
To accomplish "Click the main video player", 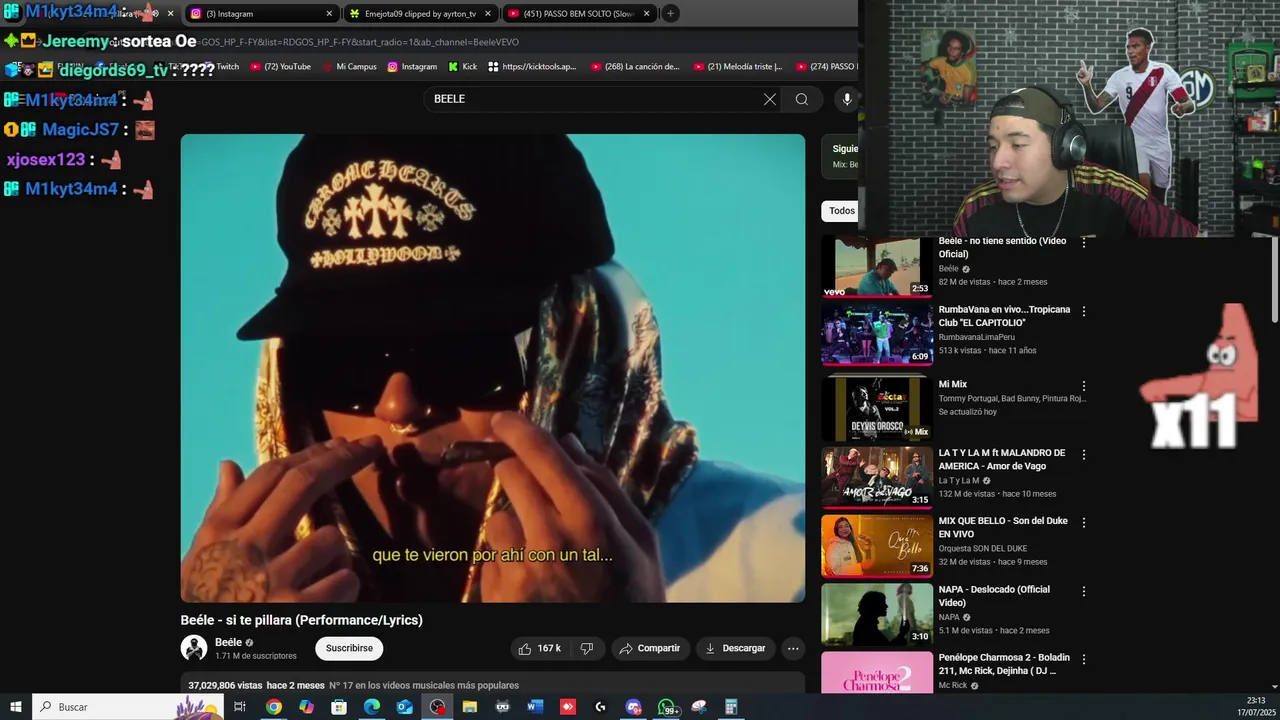I will 493,368.
